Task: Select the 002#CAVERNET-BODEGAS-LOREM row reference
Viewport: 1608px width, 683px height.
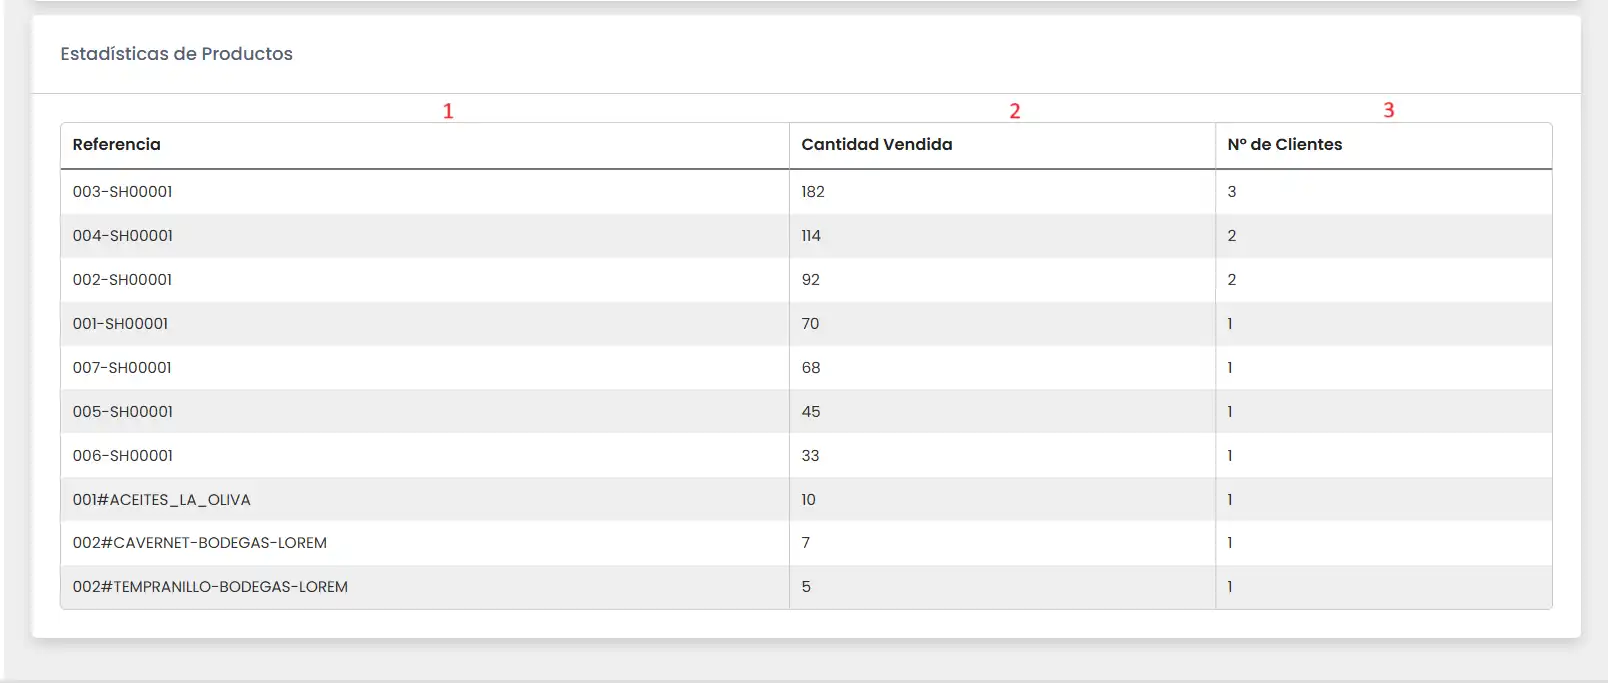Action: coord(199,543)
